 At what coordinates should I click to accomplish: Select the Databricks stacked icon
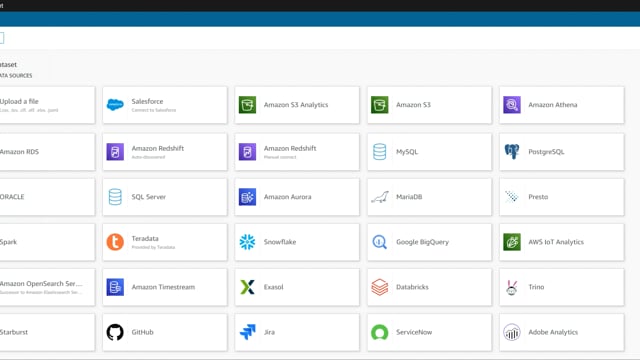380,287
